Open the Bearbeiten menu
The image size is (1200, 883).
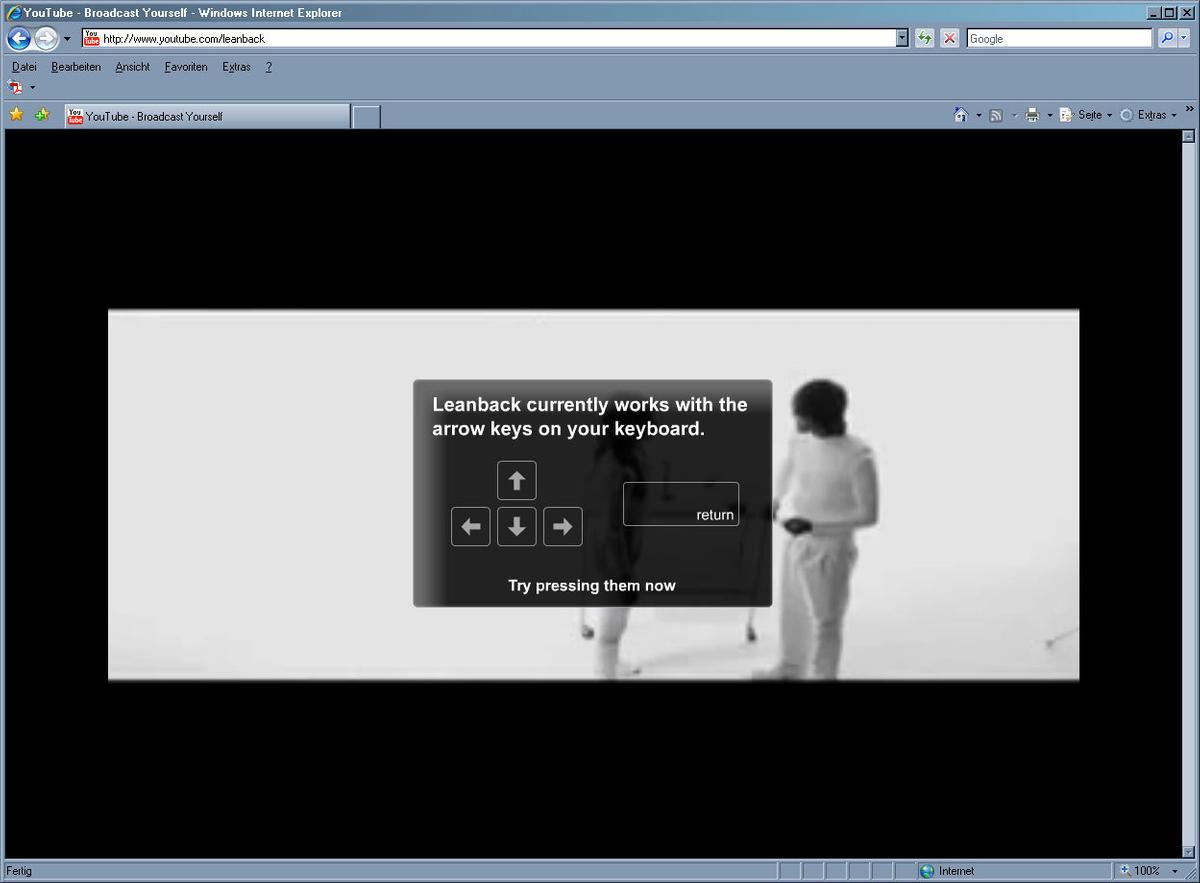click(76, 67)
